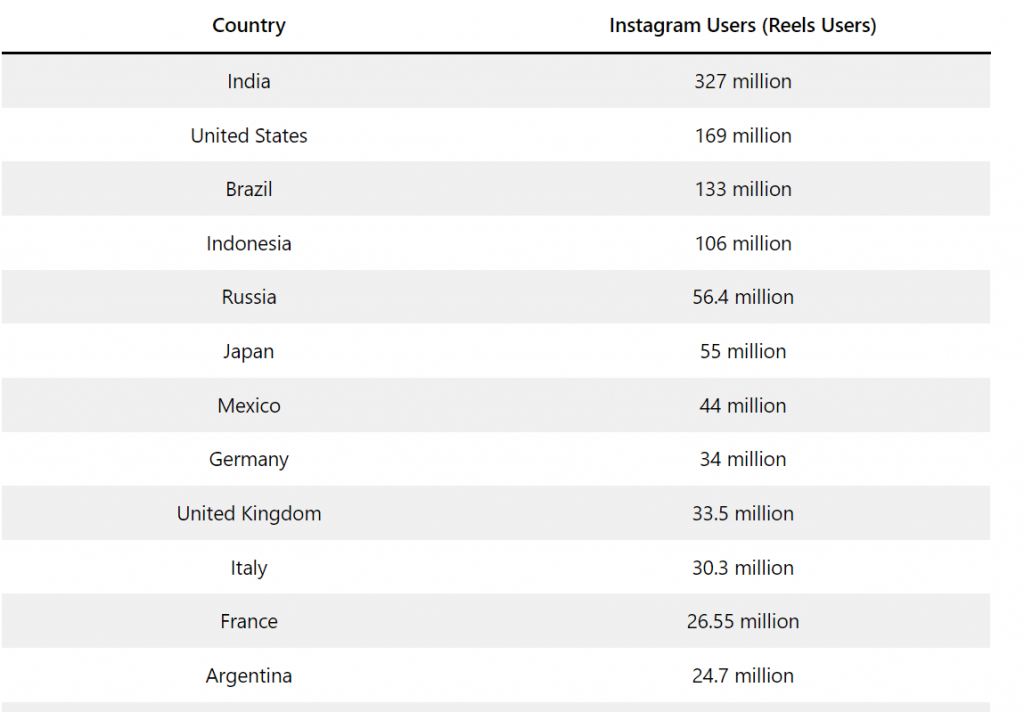Select the Argentina country cell

tap(249, 676)
